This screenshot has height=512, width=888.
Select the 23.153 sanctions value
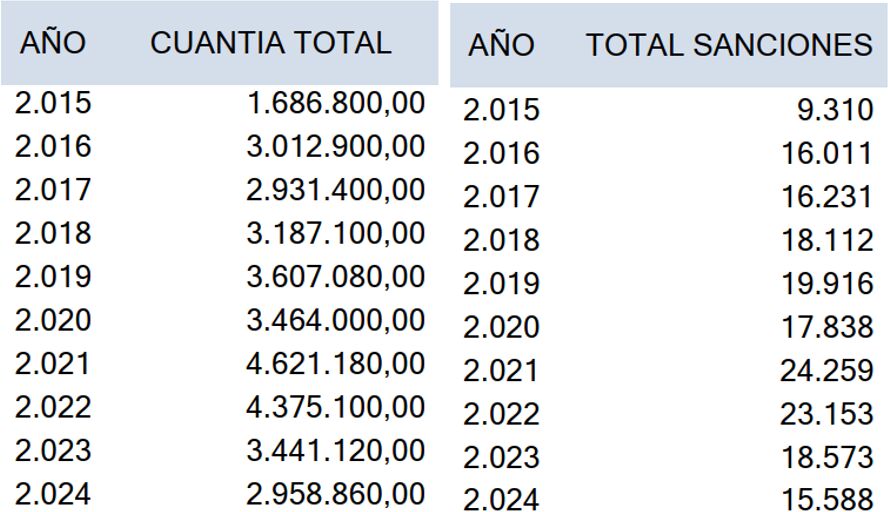[827, 414]
